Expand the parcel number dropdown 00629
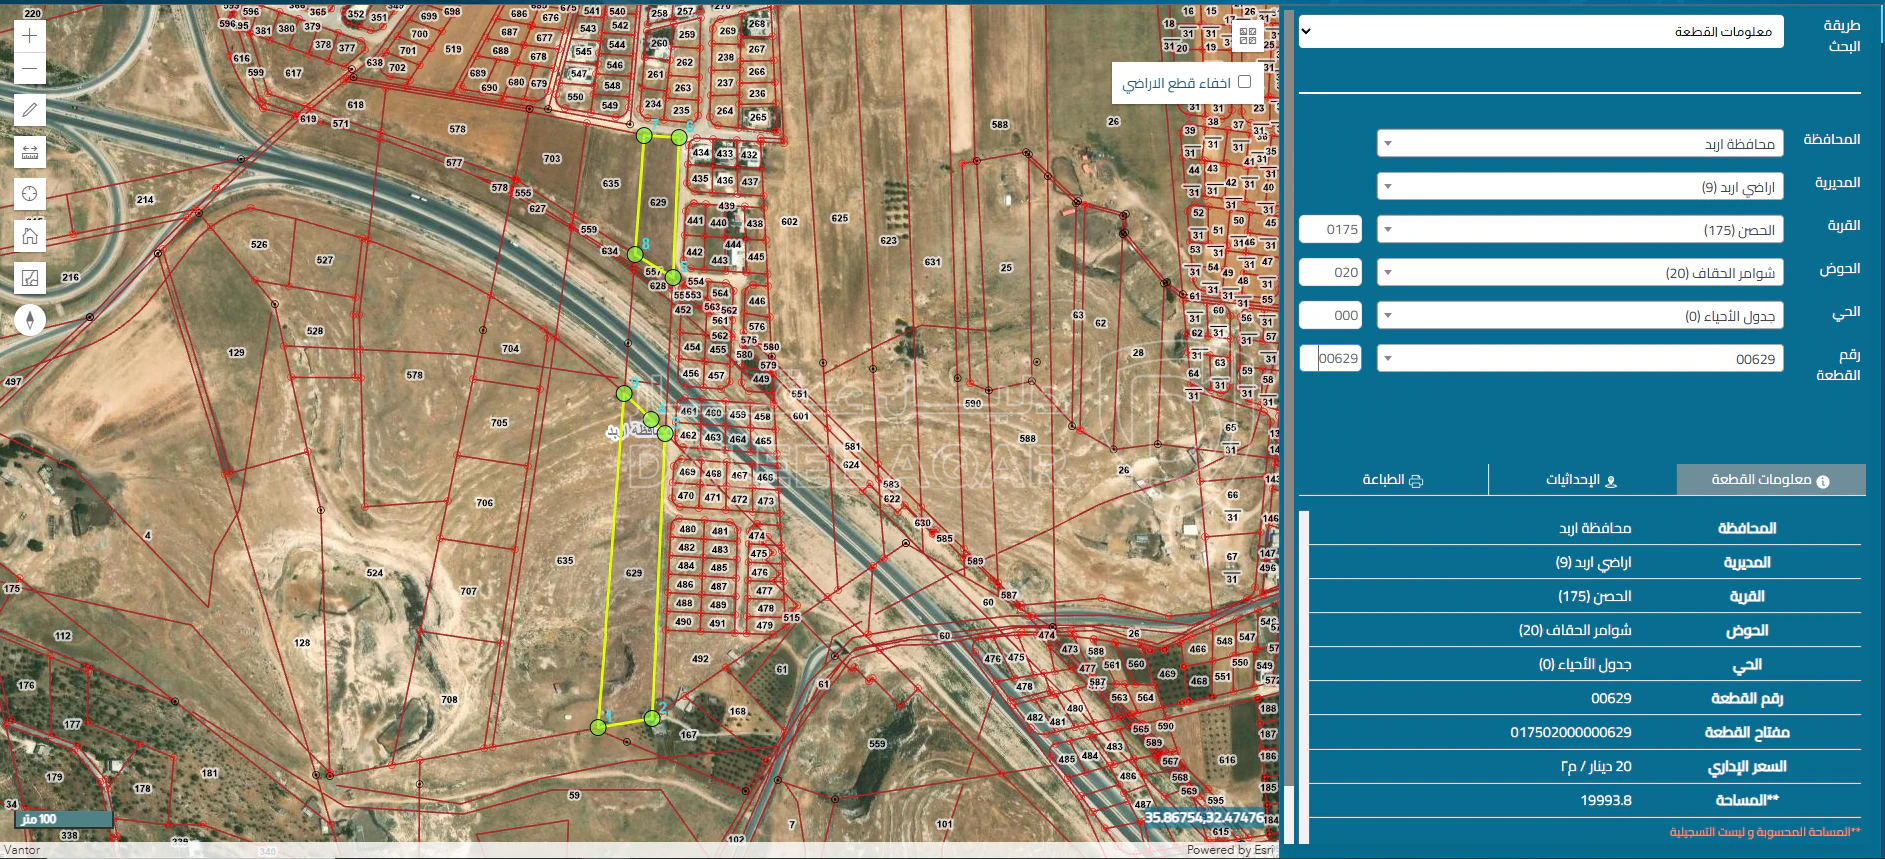 click(1580, 358)
